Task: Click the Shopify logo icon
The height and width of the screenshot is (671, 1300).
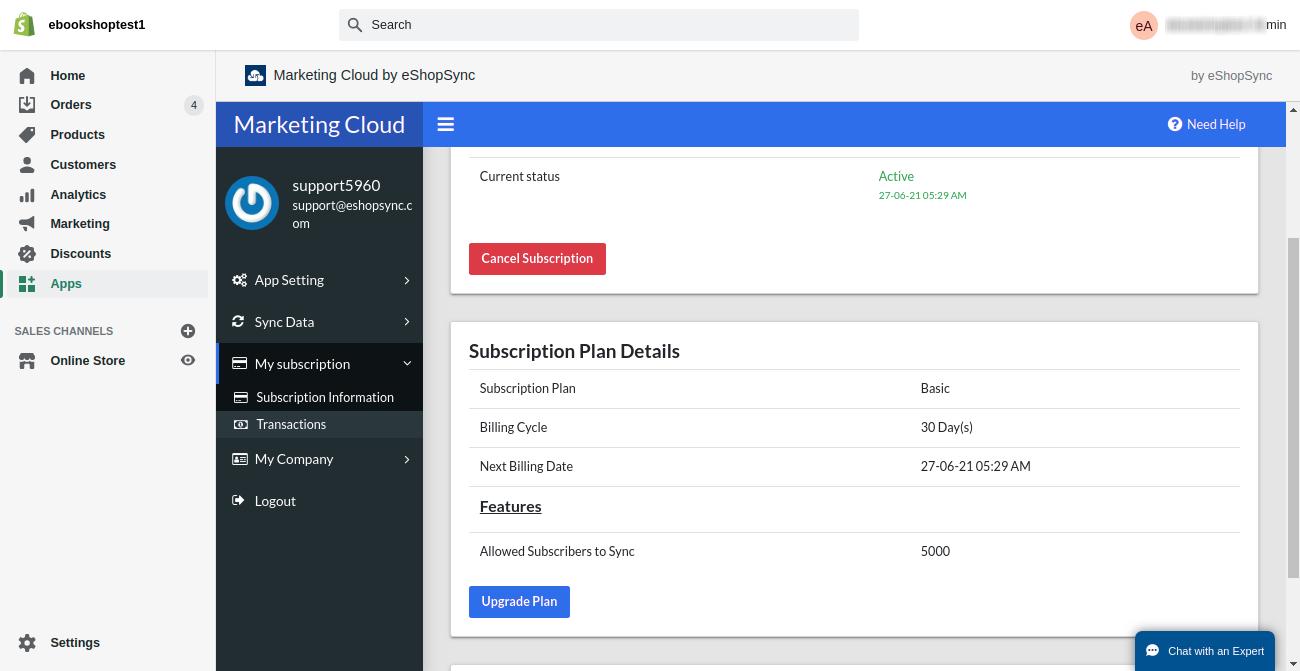Action: (25, 25)
